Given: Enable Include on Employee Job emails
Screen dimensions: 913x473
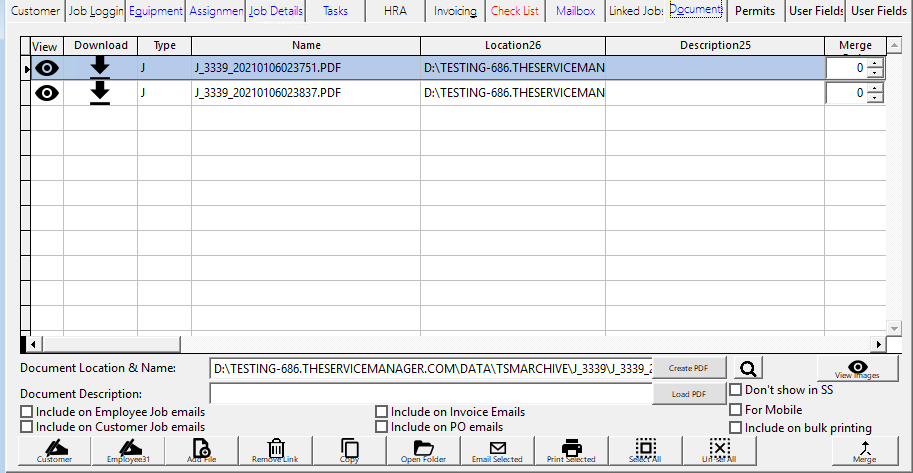Looking at the screenshot, I should (x=27, y=412).
